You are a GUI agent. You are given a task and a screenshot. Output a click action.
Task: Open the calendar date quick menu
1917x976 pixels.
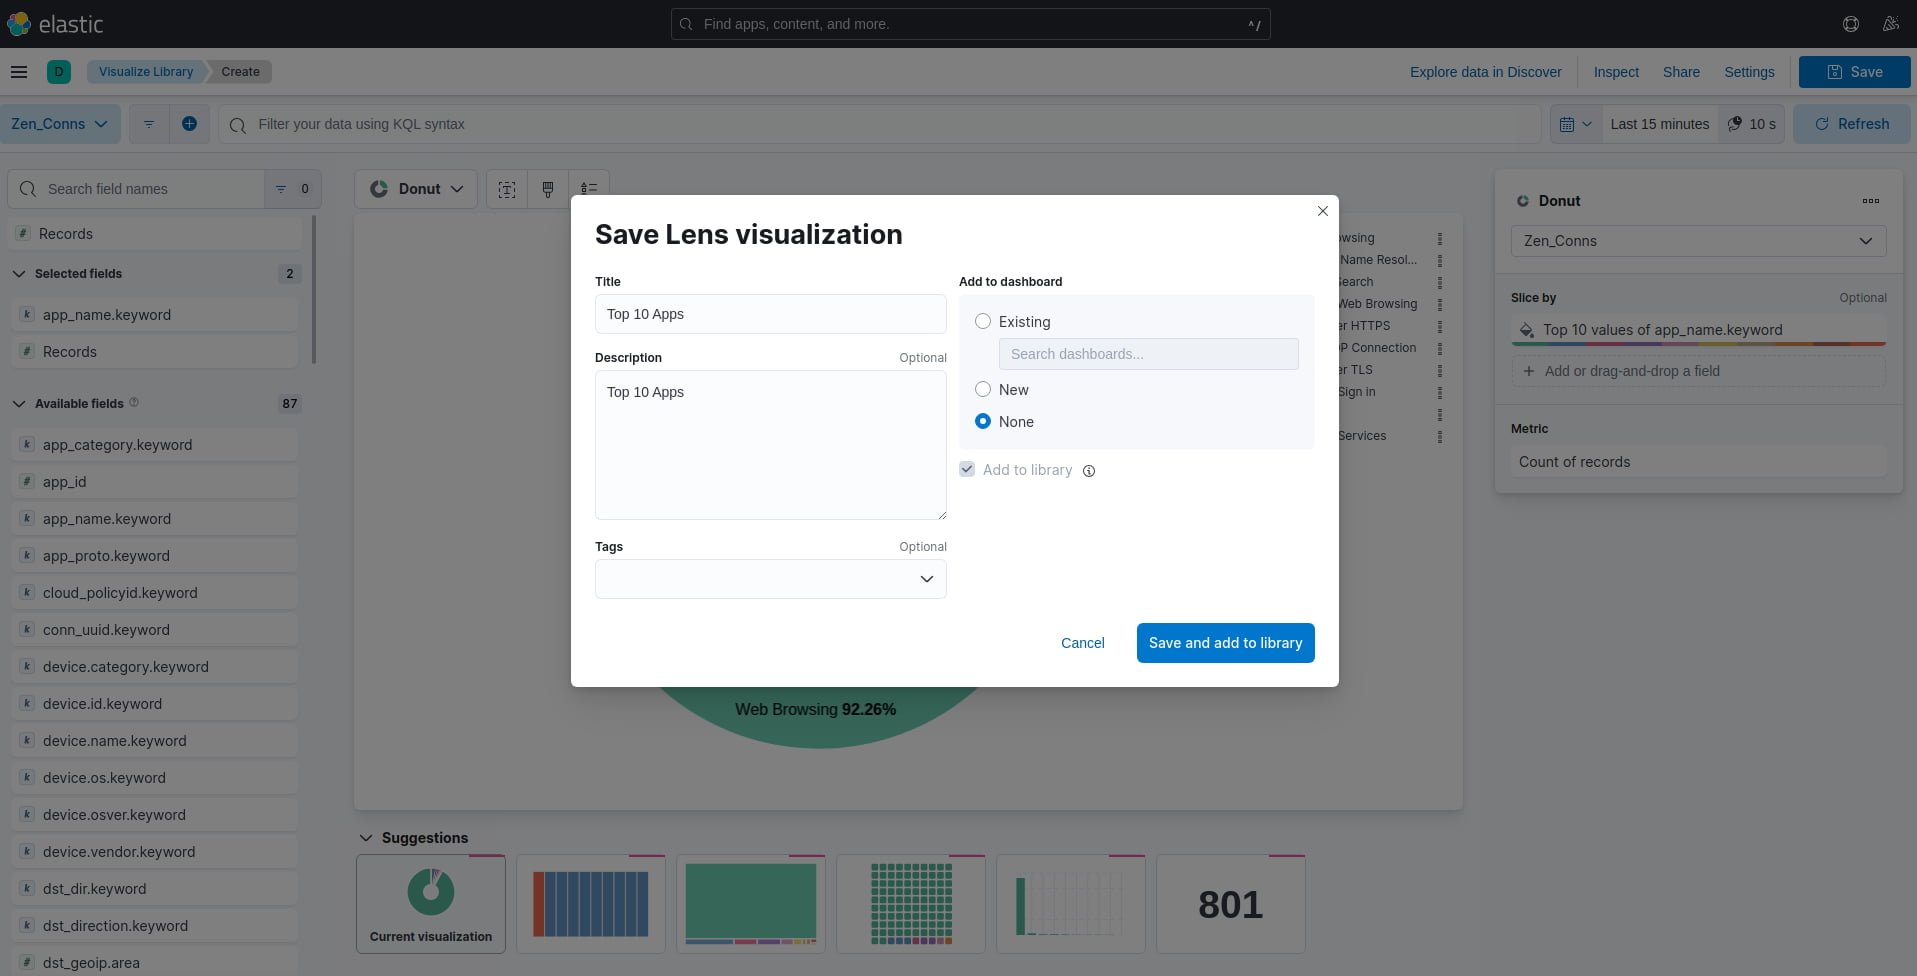tap(1575, 124)
